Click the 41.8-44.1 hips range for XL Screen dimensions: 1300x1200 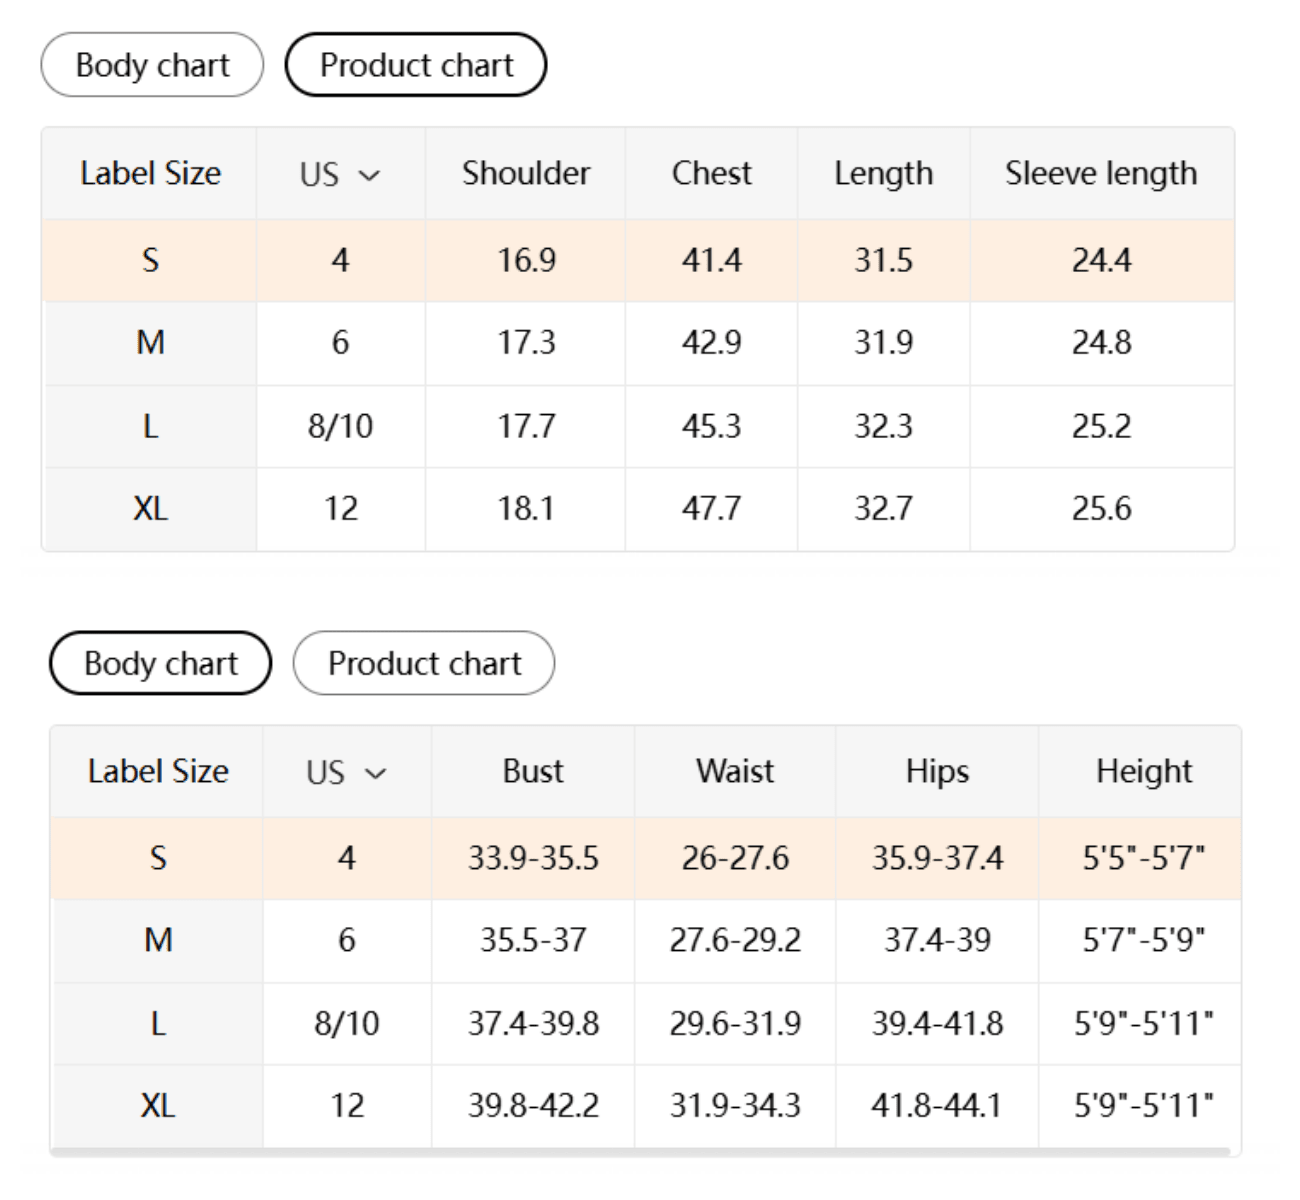[936, 1106]
